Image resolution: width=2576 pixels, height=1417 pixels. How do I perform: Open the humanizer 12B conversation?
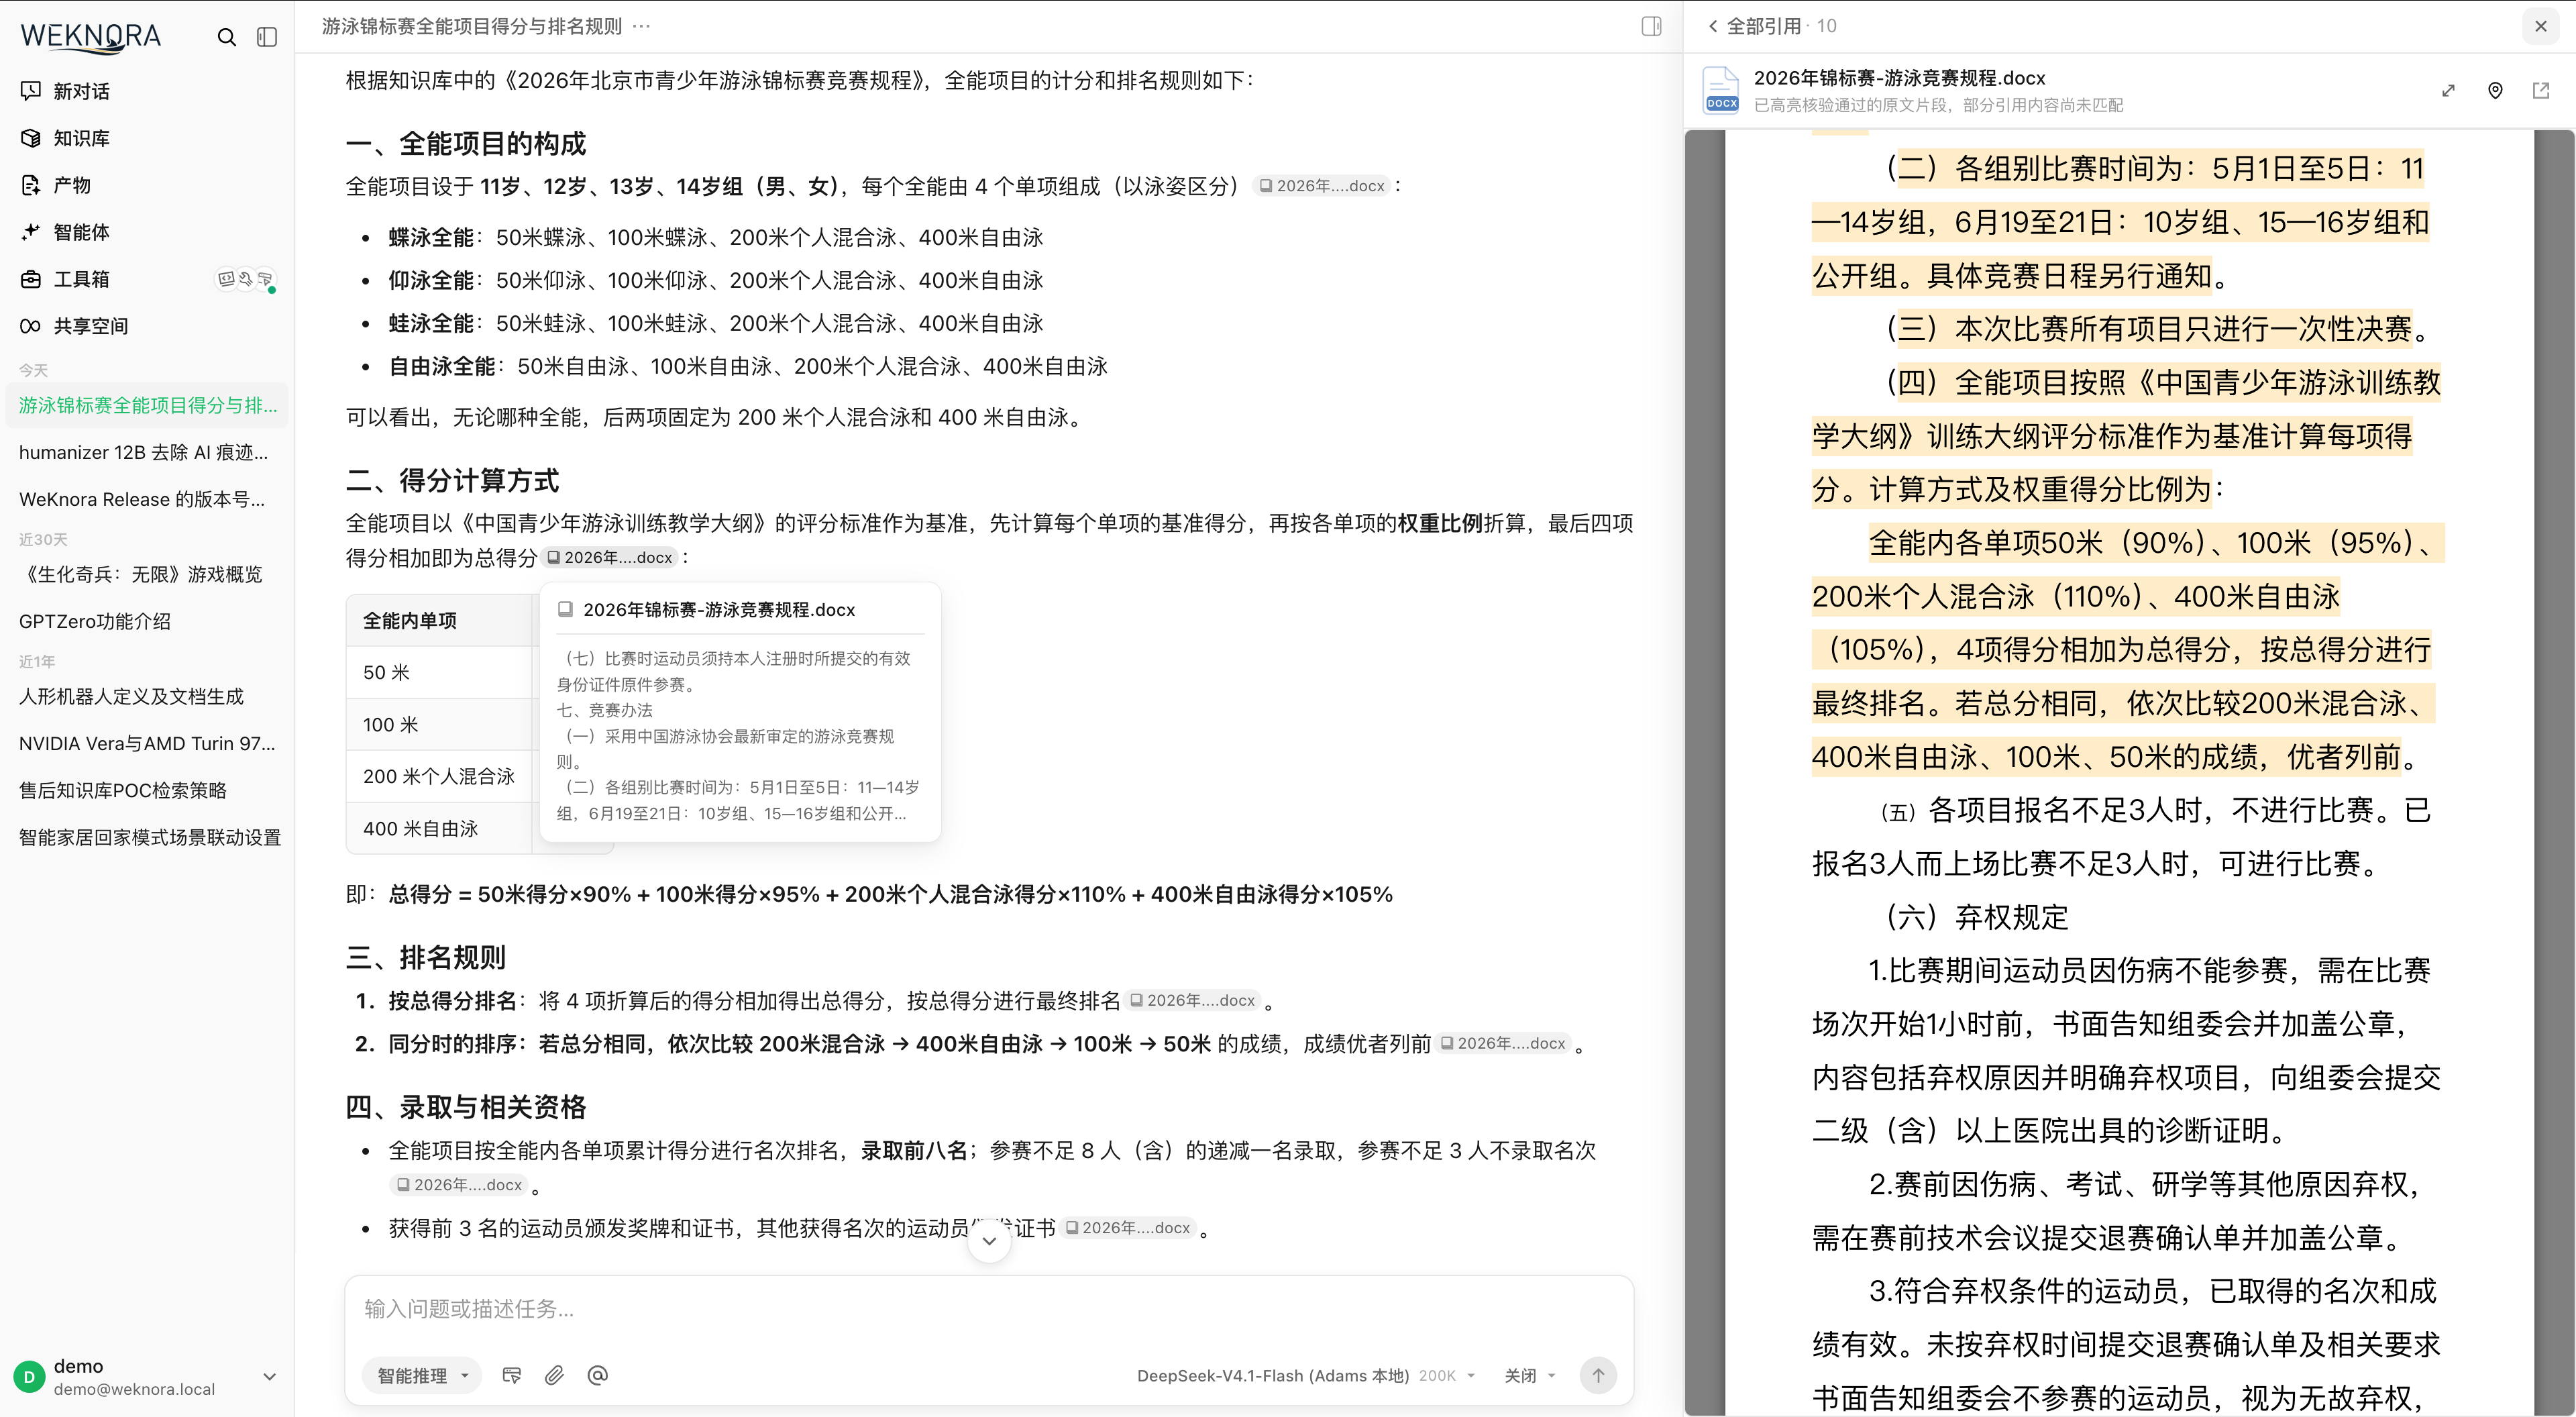tap(147, 452)
